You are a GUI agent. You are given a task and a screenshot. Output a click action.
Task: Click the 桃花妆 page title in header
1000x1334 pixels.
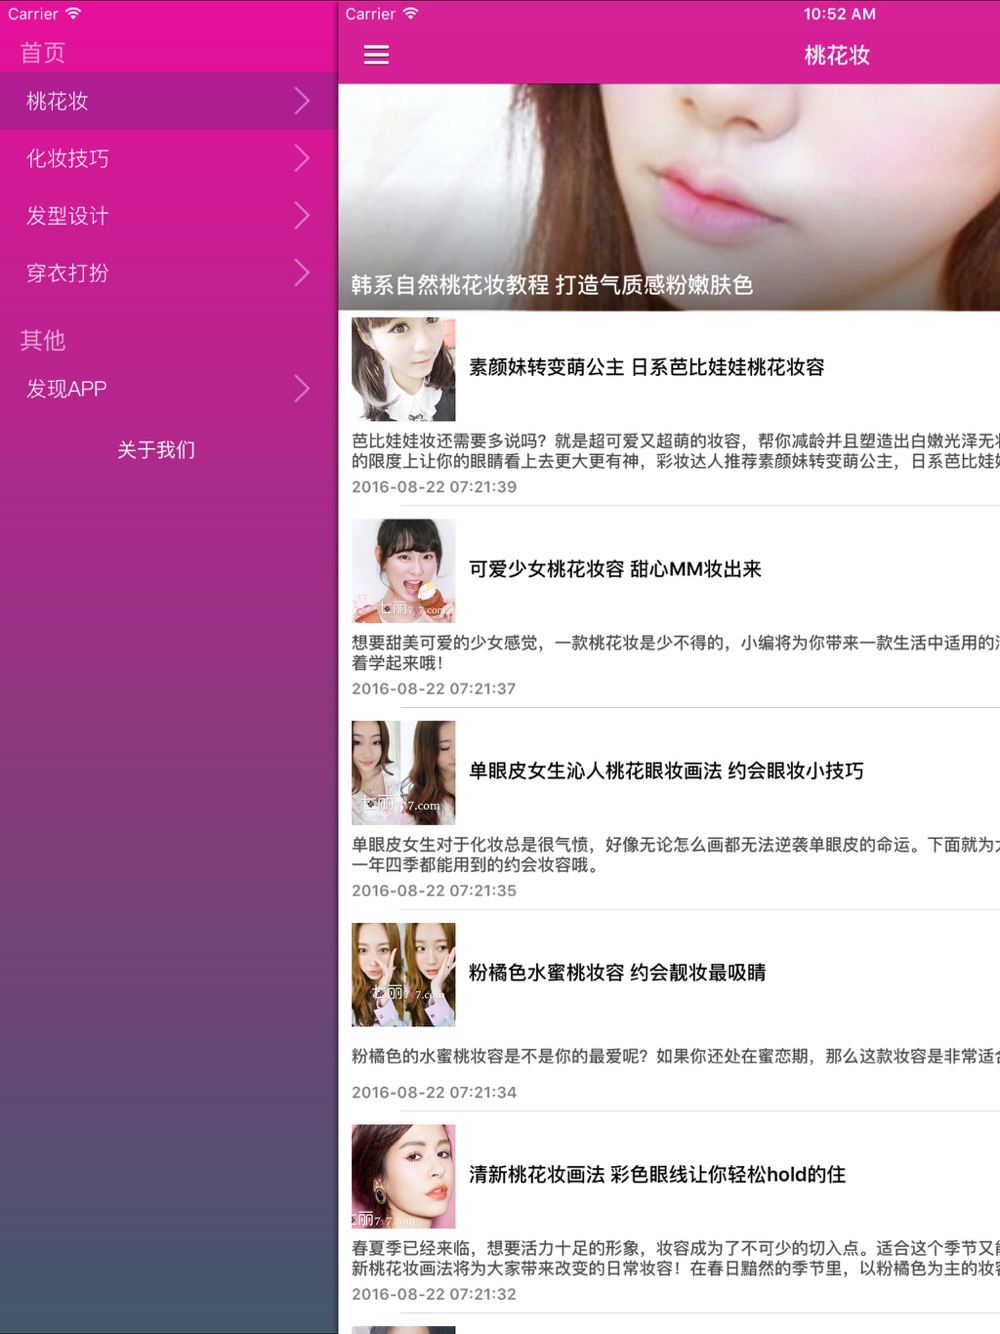837,55
